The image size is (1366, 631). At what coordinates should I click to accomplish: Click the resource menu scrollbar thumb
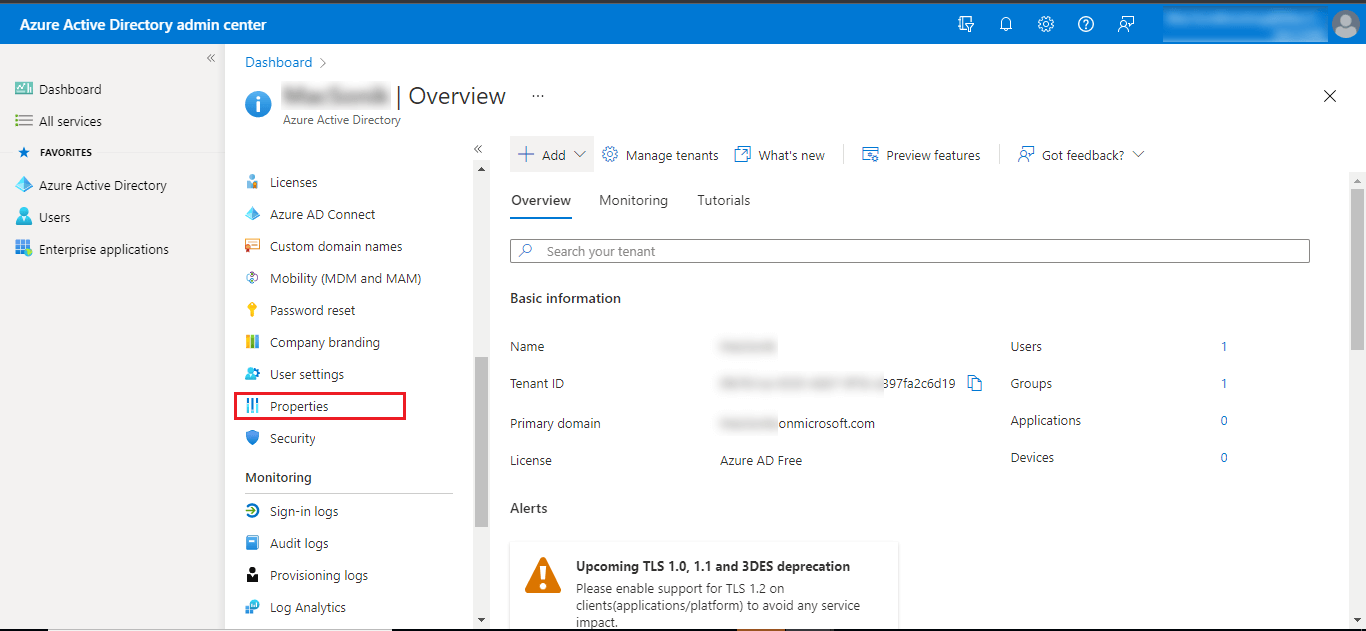click(x=481, y=440)
